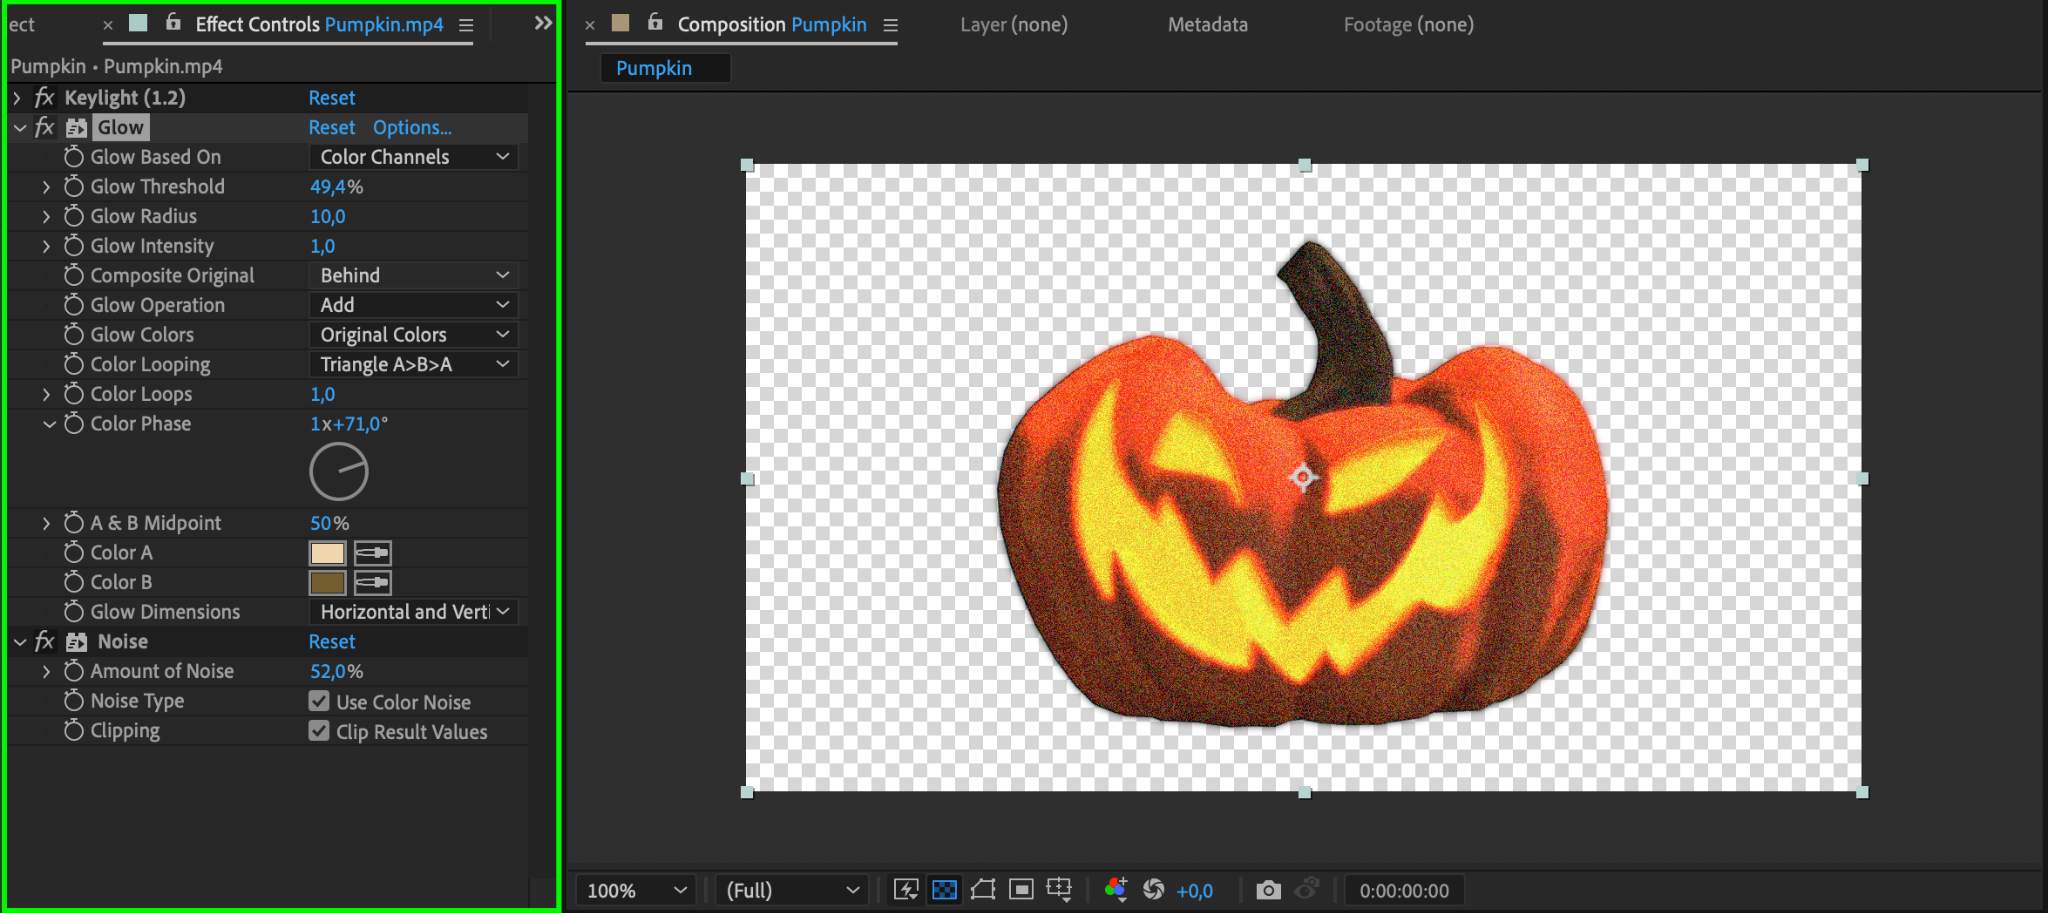Click the Reset Exposure aperture icon
This screenshot has width=2048, height=913.
1153,889
